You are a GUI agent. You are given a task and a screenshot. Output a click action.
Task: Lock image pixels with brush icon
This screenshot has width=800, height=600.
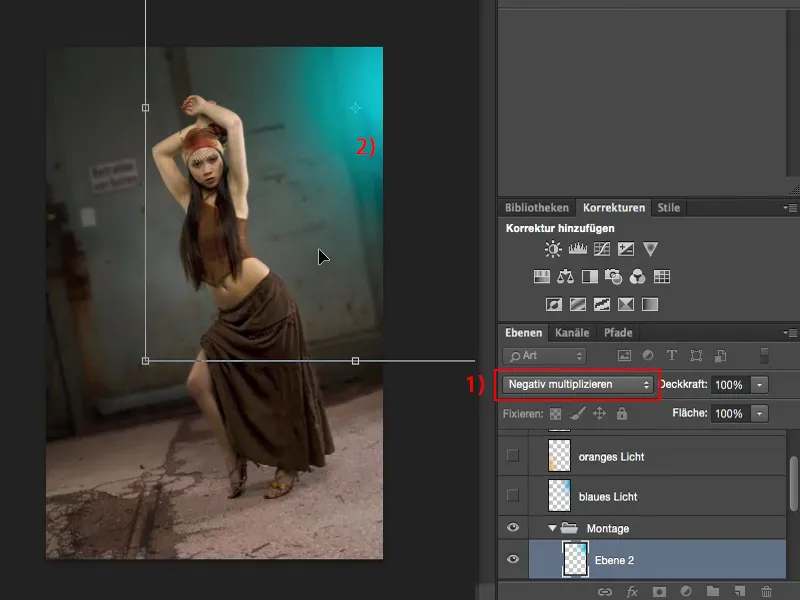click(x=578, y=413)
